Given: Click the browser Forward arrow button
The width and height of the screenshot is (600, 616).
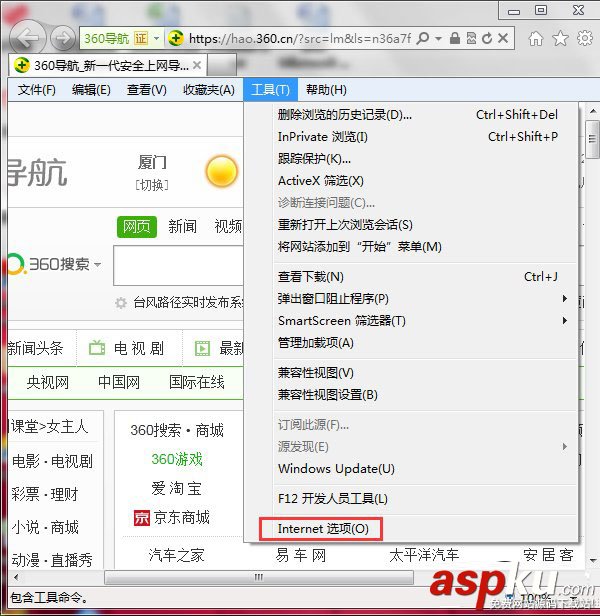Looking at the screenshot, I should pos(63,38).
